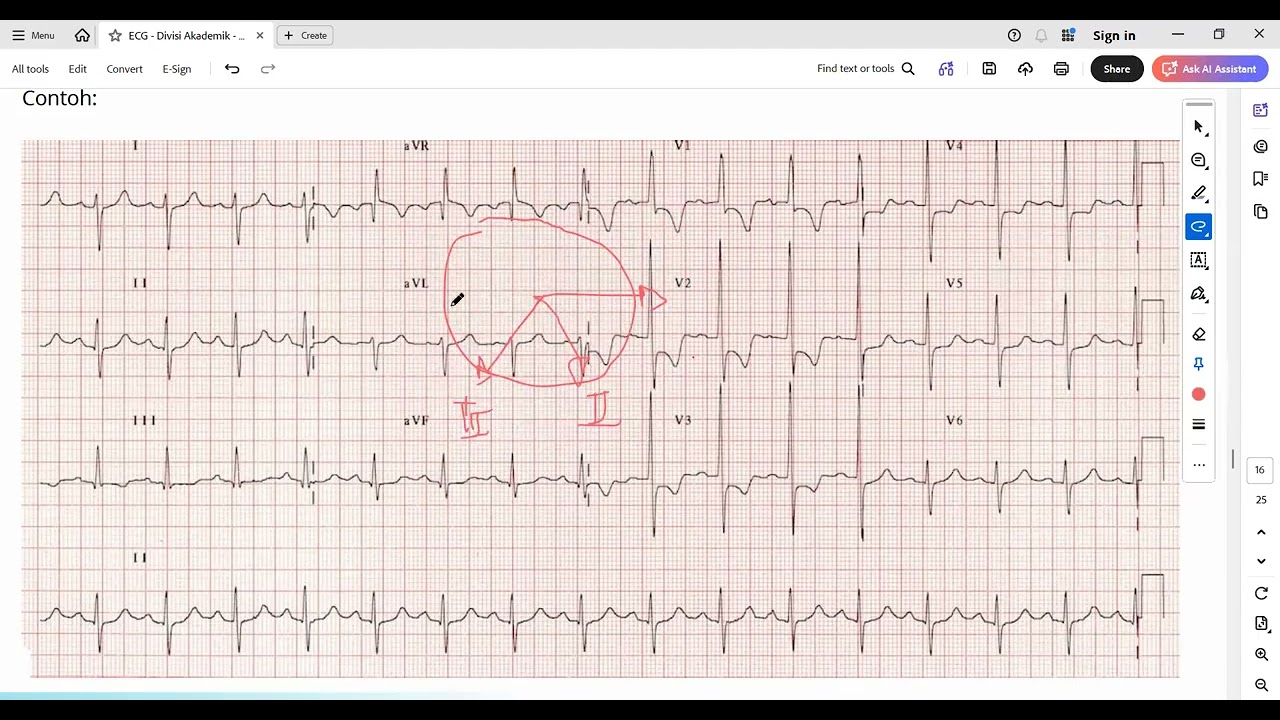This screenshot has width=1280, height=720.
Task: Open the Edit menu
Action: pyautogui.click(x=77, y=69)
